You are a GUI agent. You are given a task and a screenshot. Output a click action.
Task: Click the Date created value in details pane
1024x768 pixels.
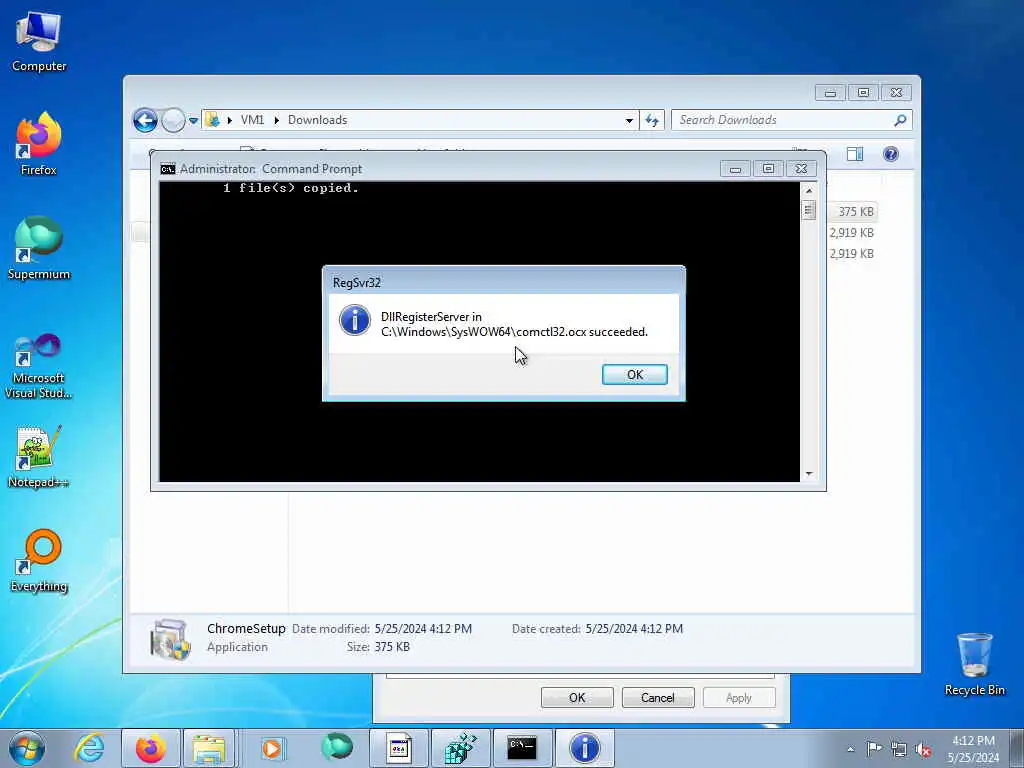point(634,628)
